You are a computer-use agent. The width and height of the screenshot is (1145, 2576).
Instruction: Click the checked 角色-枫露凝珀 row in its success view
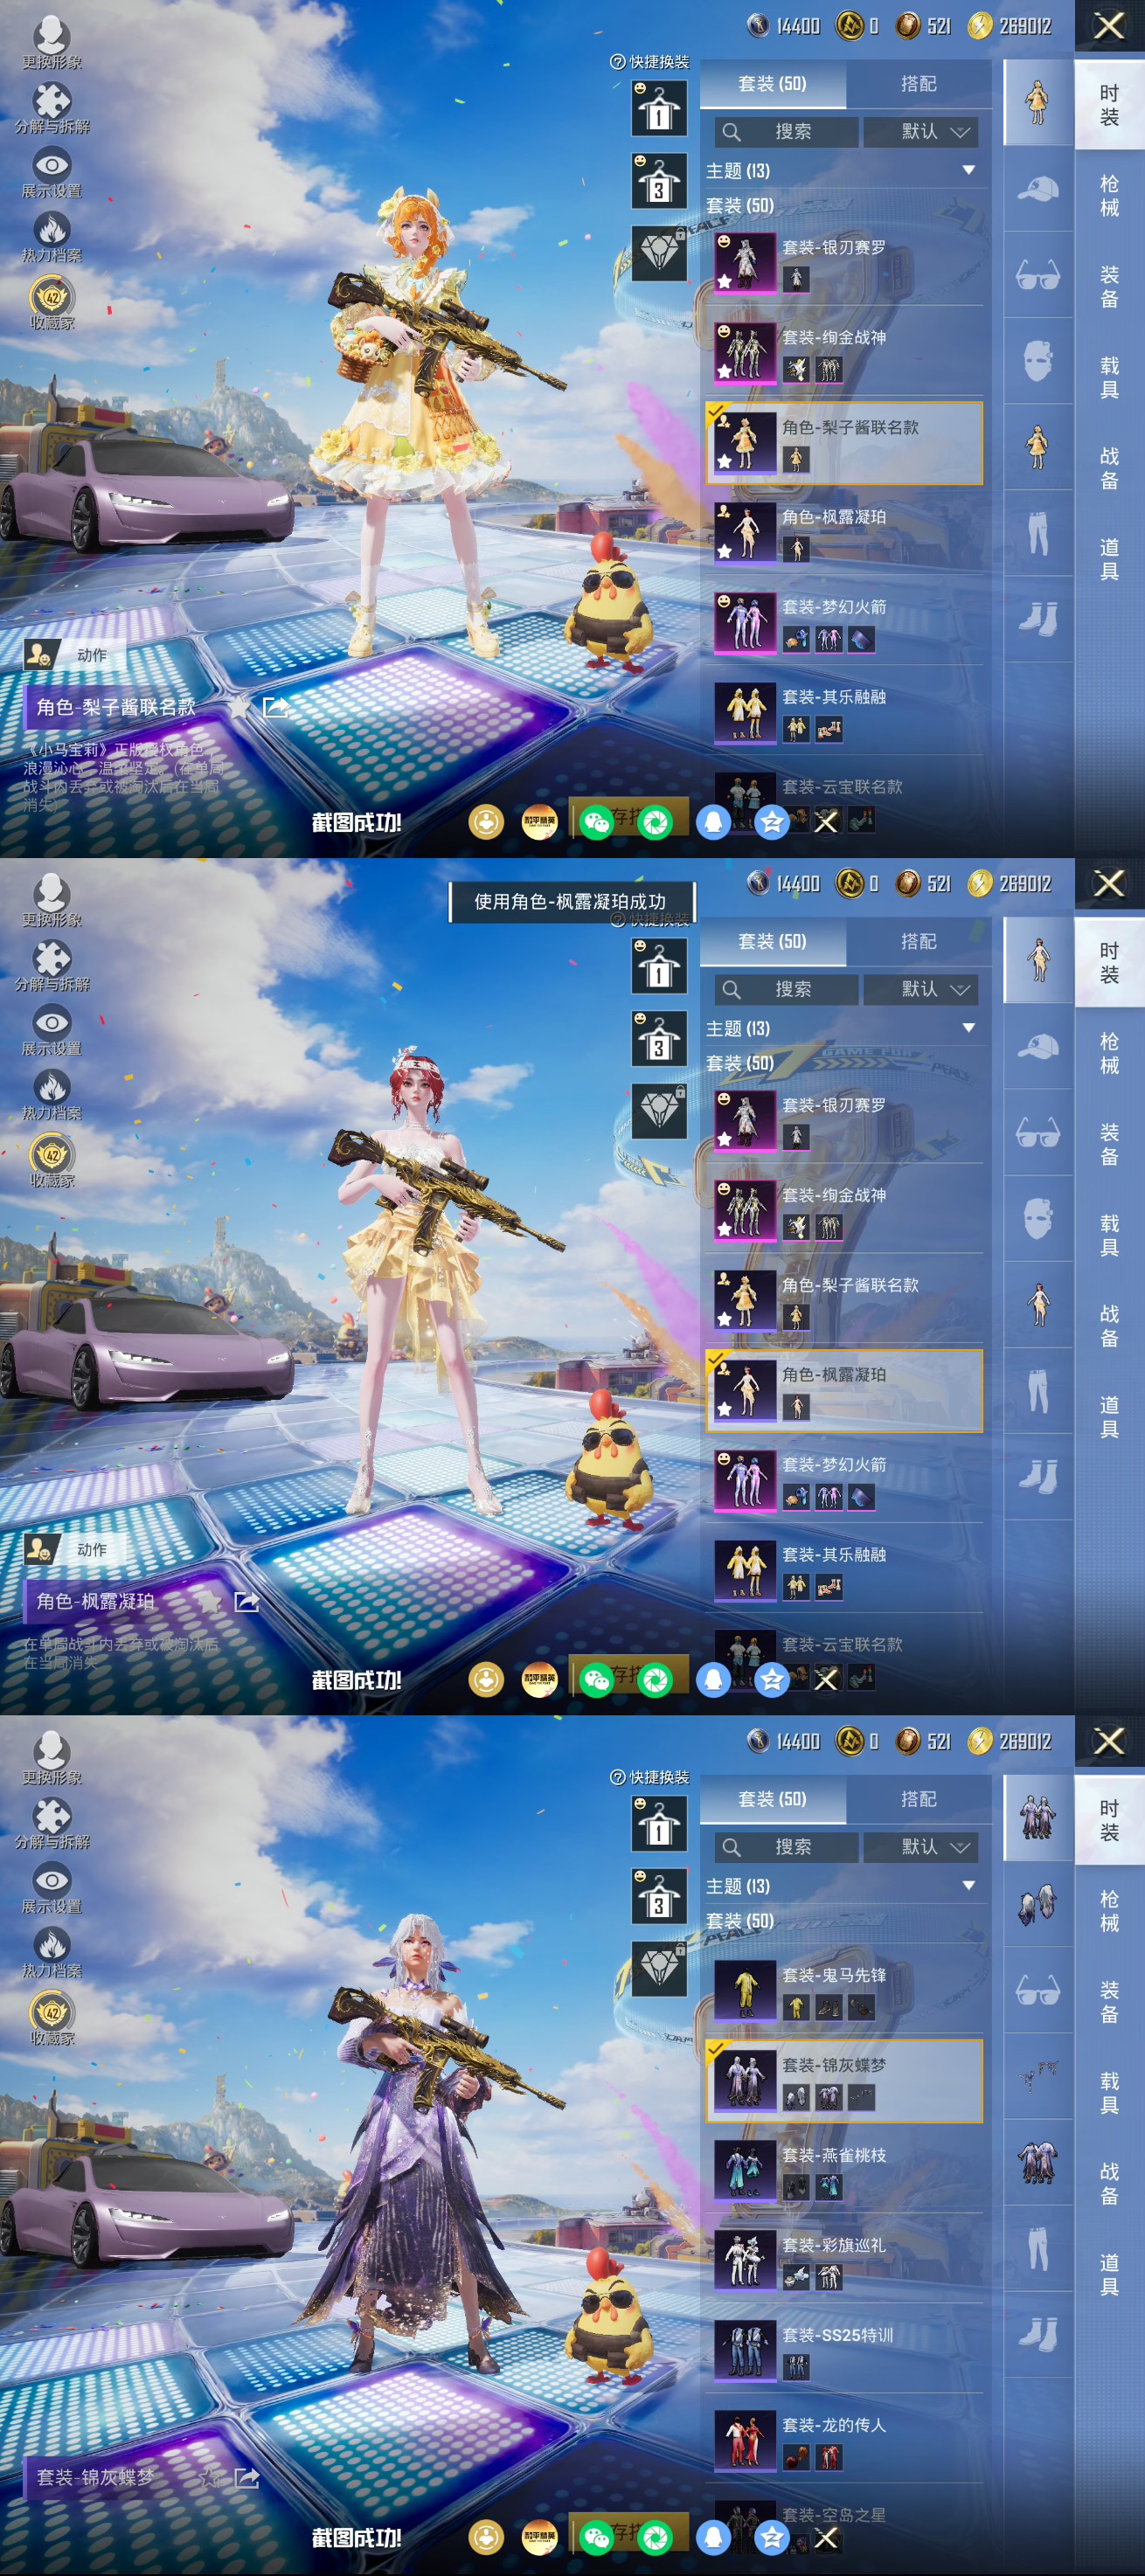pos(845,1391)
